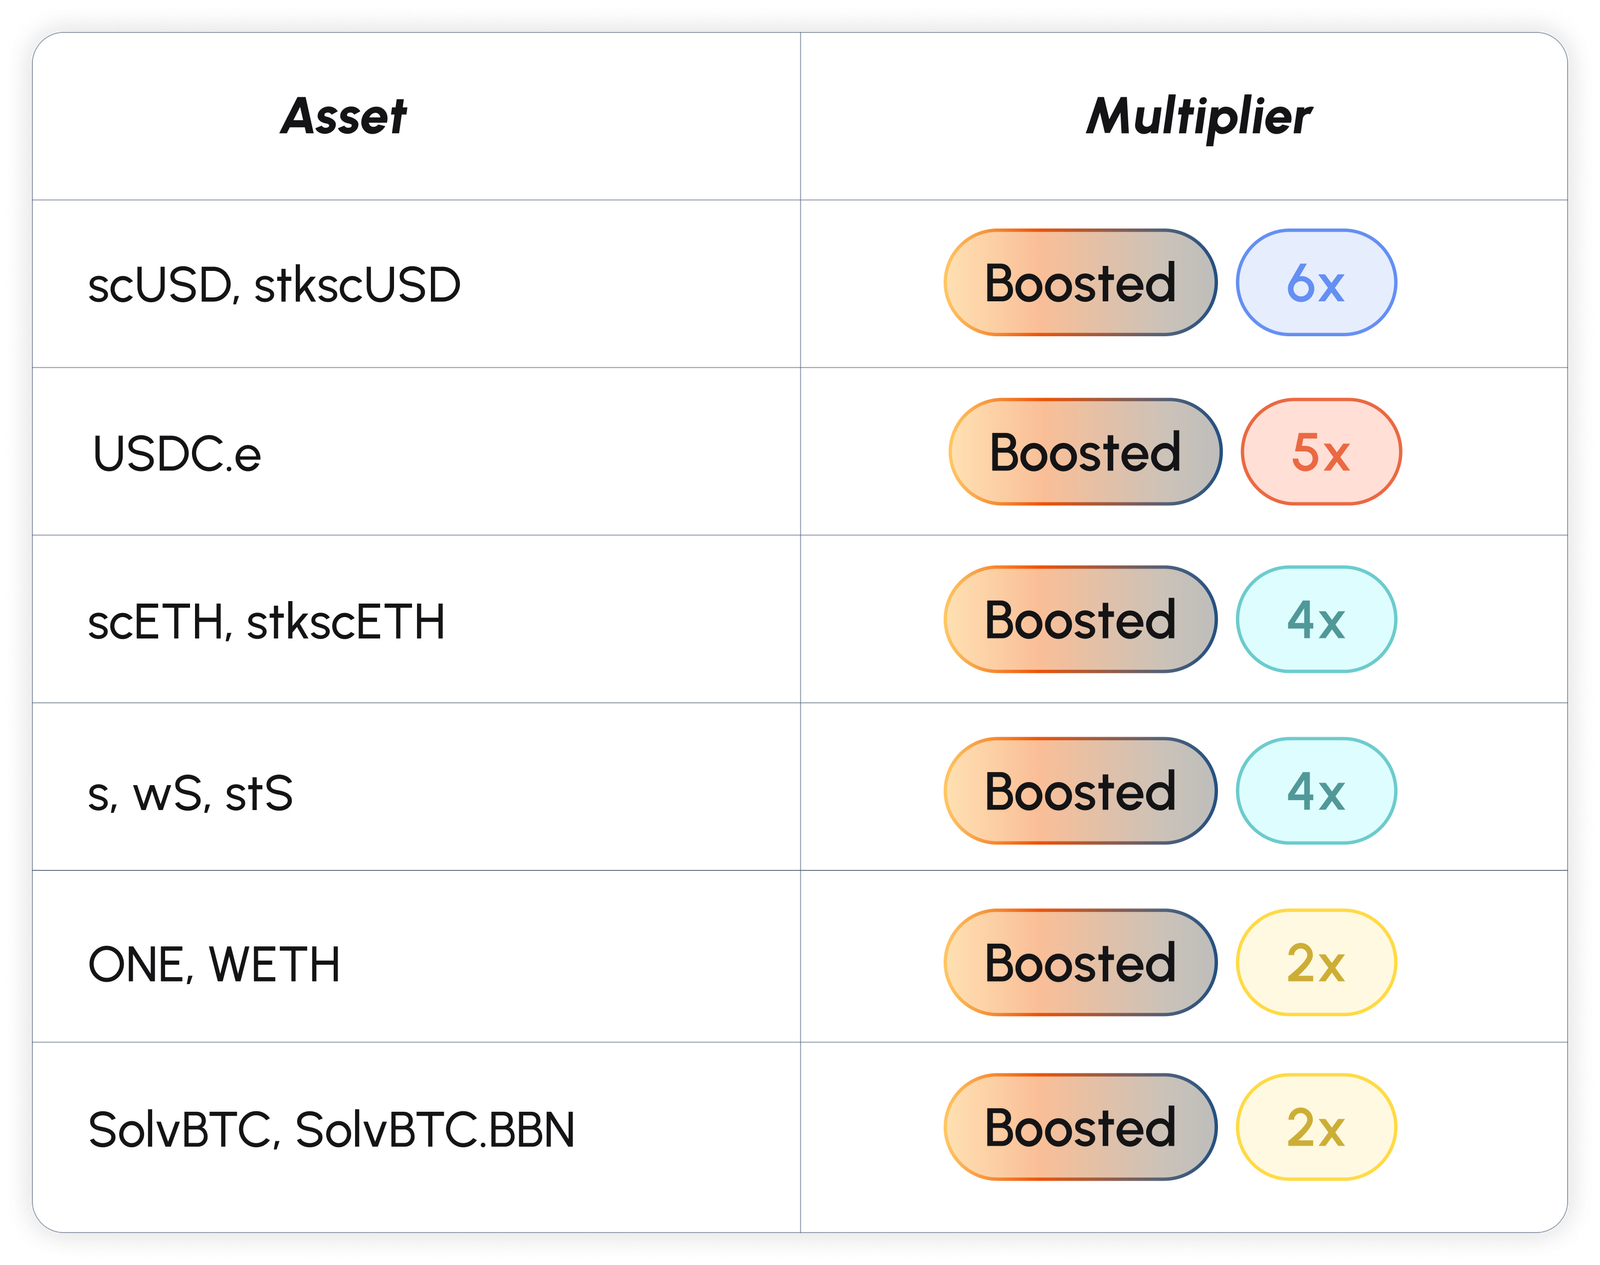Click the scUSD, stkscUSD asset label

[x=274, y=285]
